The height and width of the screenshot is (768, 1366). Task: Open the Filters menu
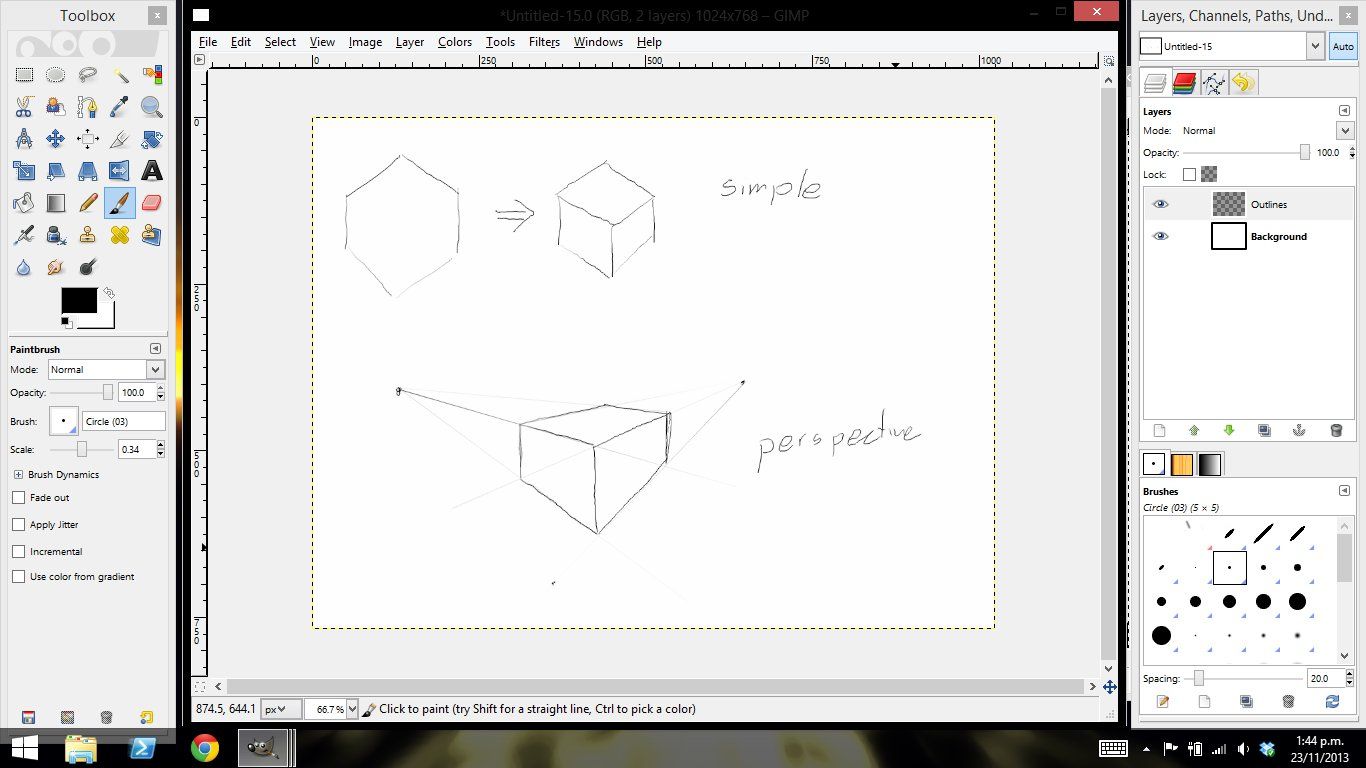coord(544,42)
